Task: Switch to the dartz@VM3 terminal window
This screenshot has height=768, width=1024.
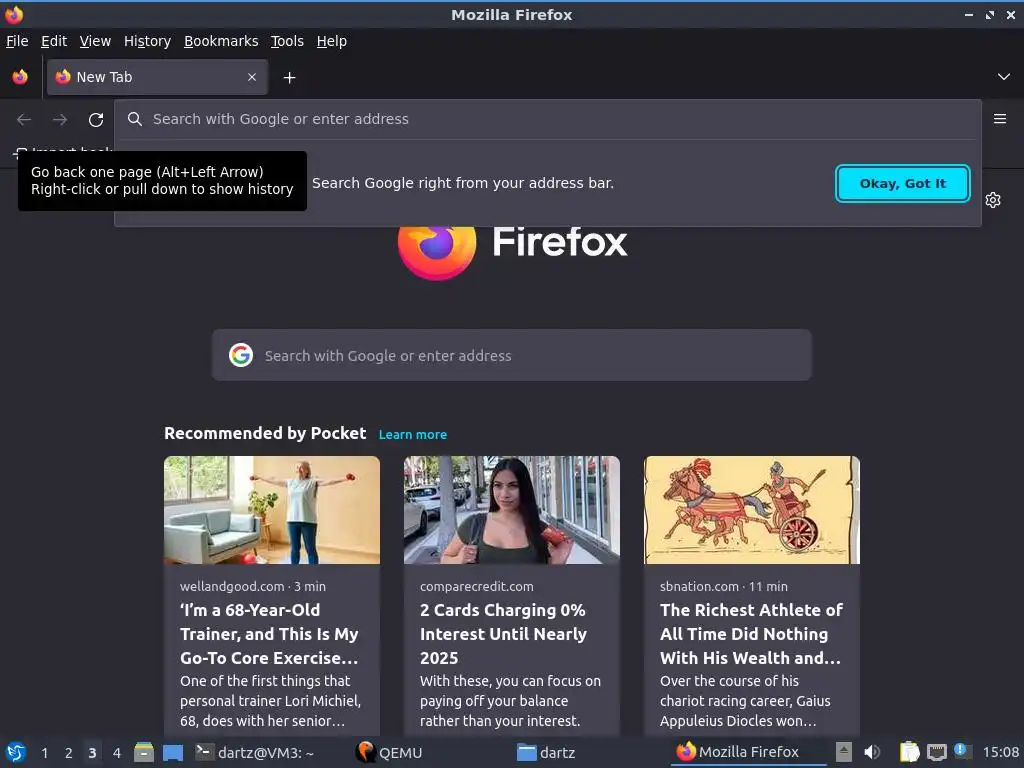Action: tap(255, 752)
